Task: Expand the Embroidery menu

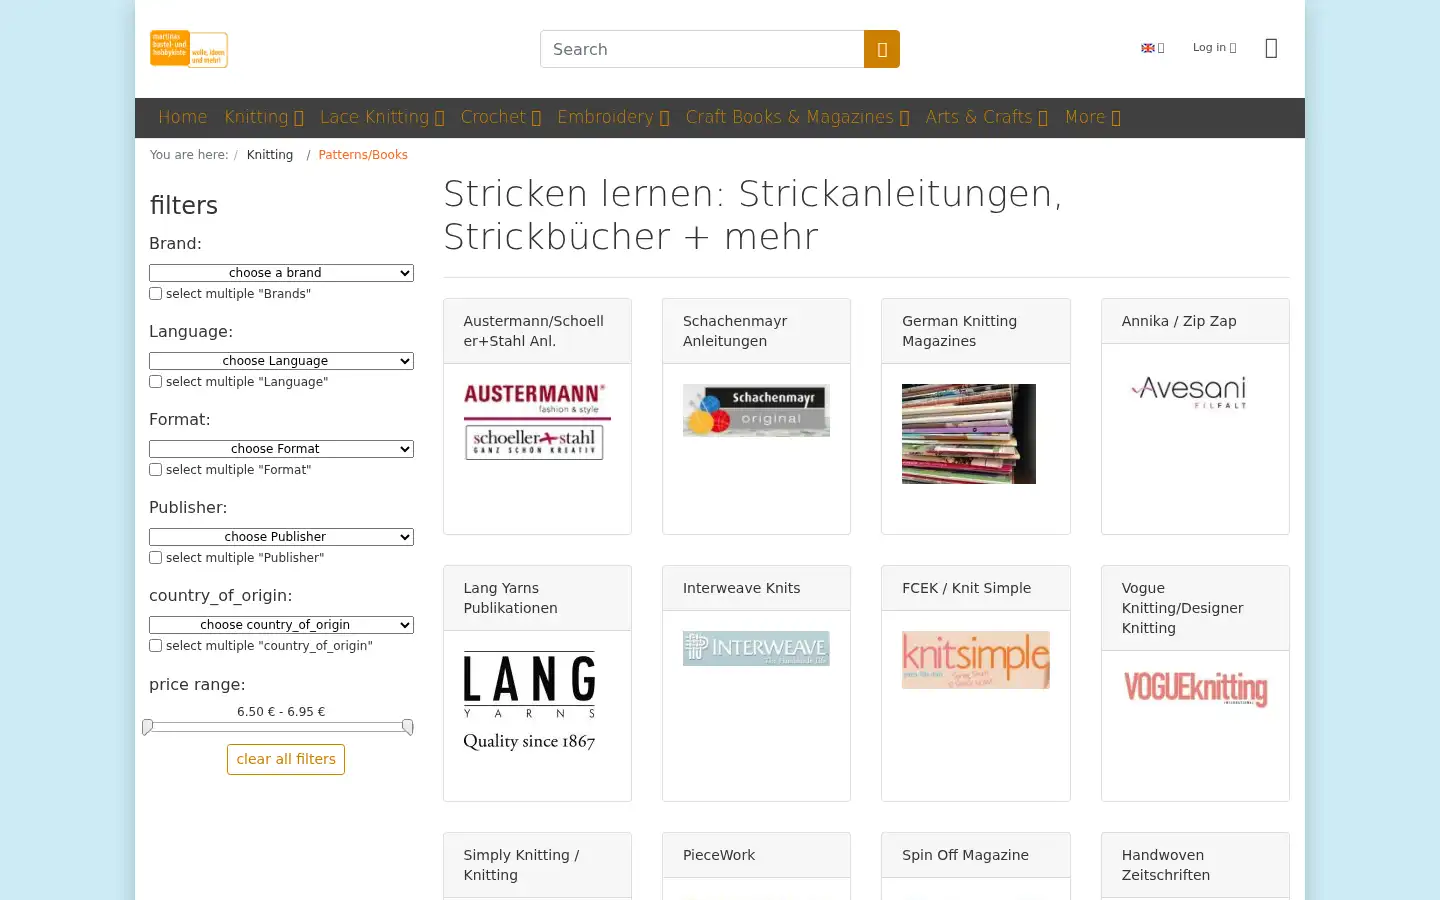Action: coord(613,117)
